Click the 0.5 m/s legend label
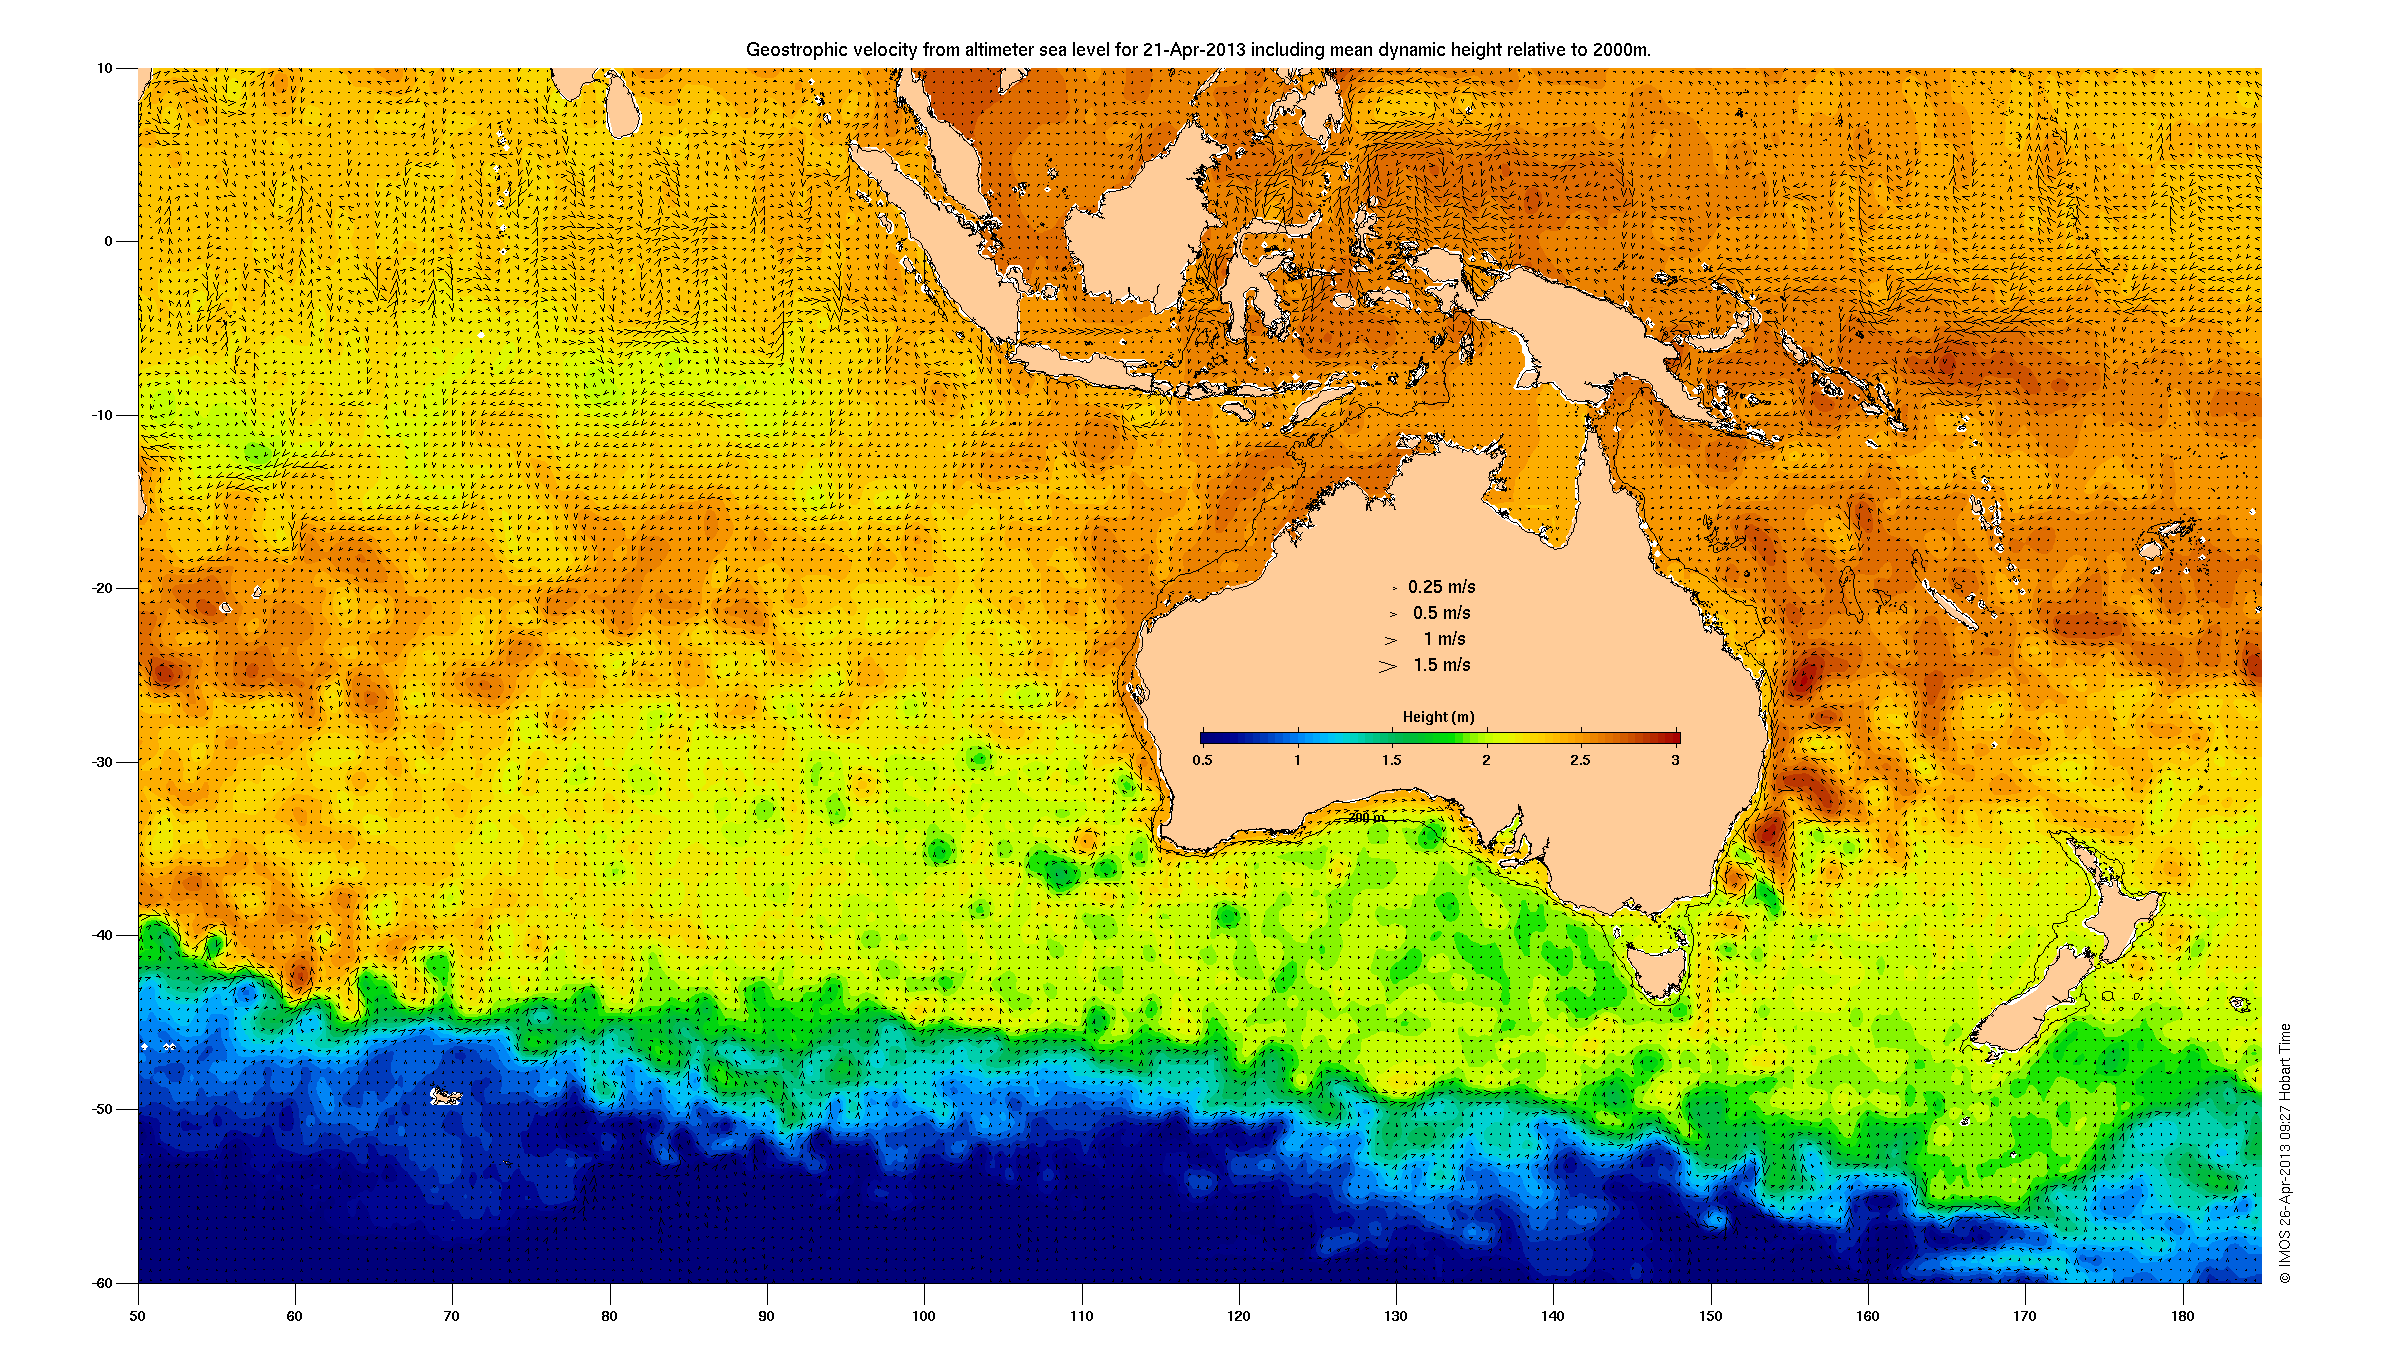2391x1351 pixels. tap(1441, 613)
